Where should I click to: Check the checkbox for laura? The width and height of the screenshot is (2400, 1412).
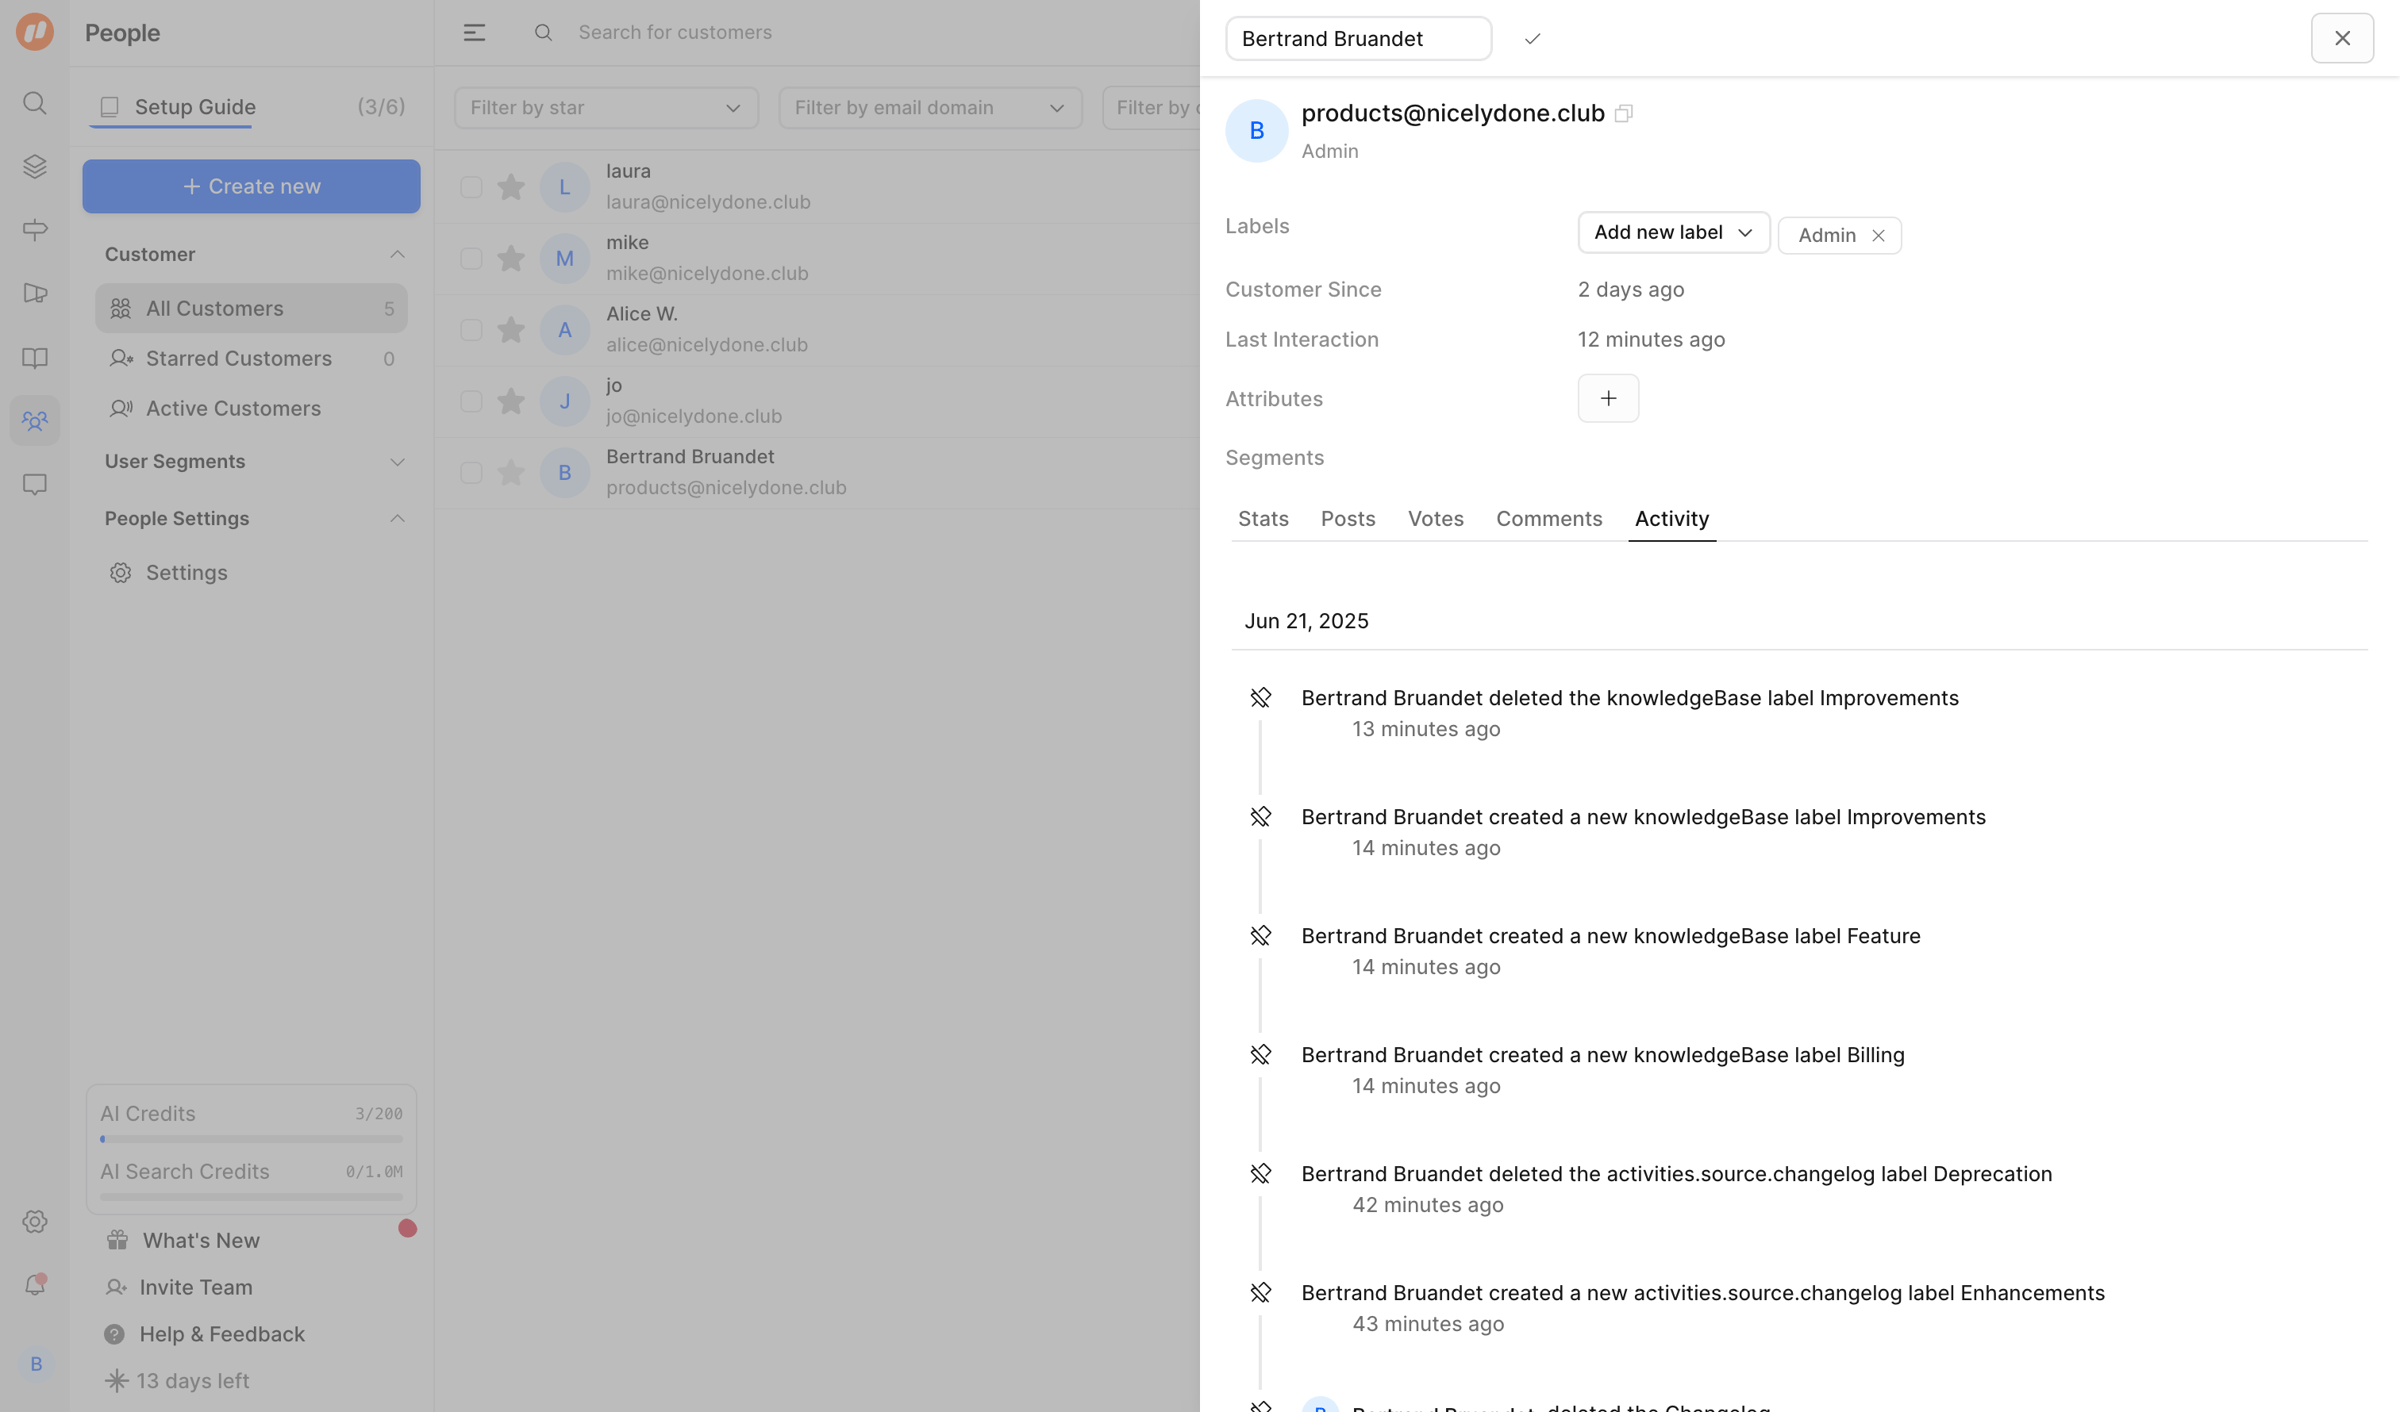click(471, 187)
